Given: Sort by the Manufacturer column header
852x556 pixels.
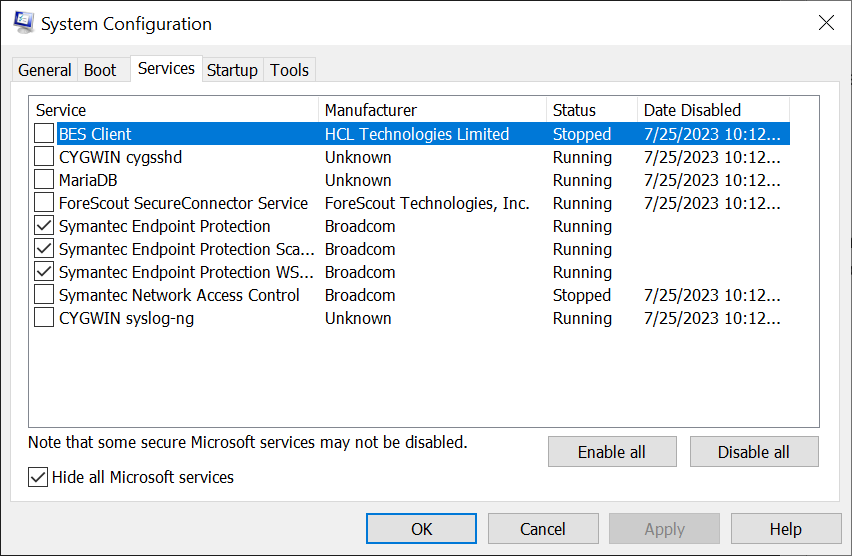Looking at the screenshot, I should tap(433, 110).
